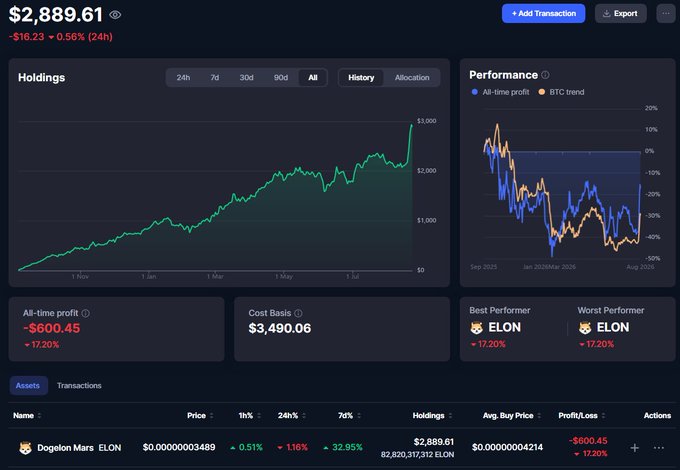Viewport: 680px width, 470px height.
Task: Click the Worst Performer ELON coin icon
Action: click(x=585, y=328)
